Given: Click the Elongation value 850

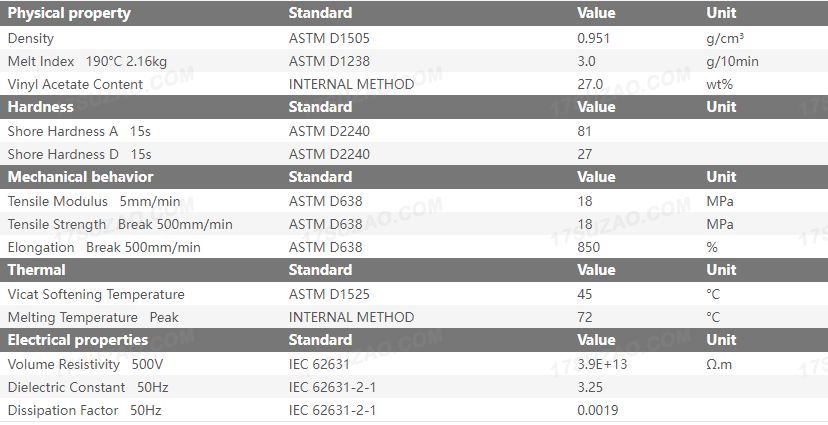Looking at the screenshot, I should [x=589, y=247].
